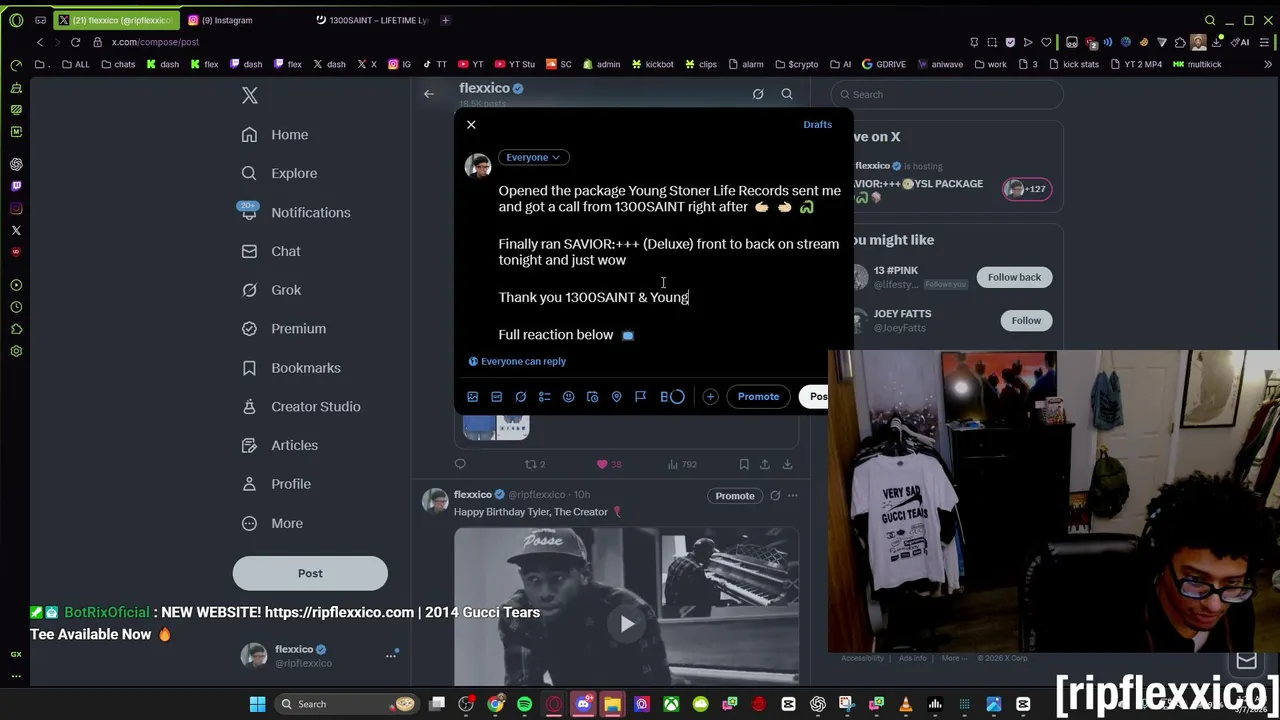Click the bold formatting icon in the compose toolbar

click(664, 397)
